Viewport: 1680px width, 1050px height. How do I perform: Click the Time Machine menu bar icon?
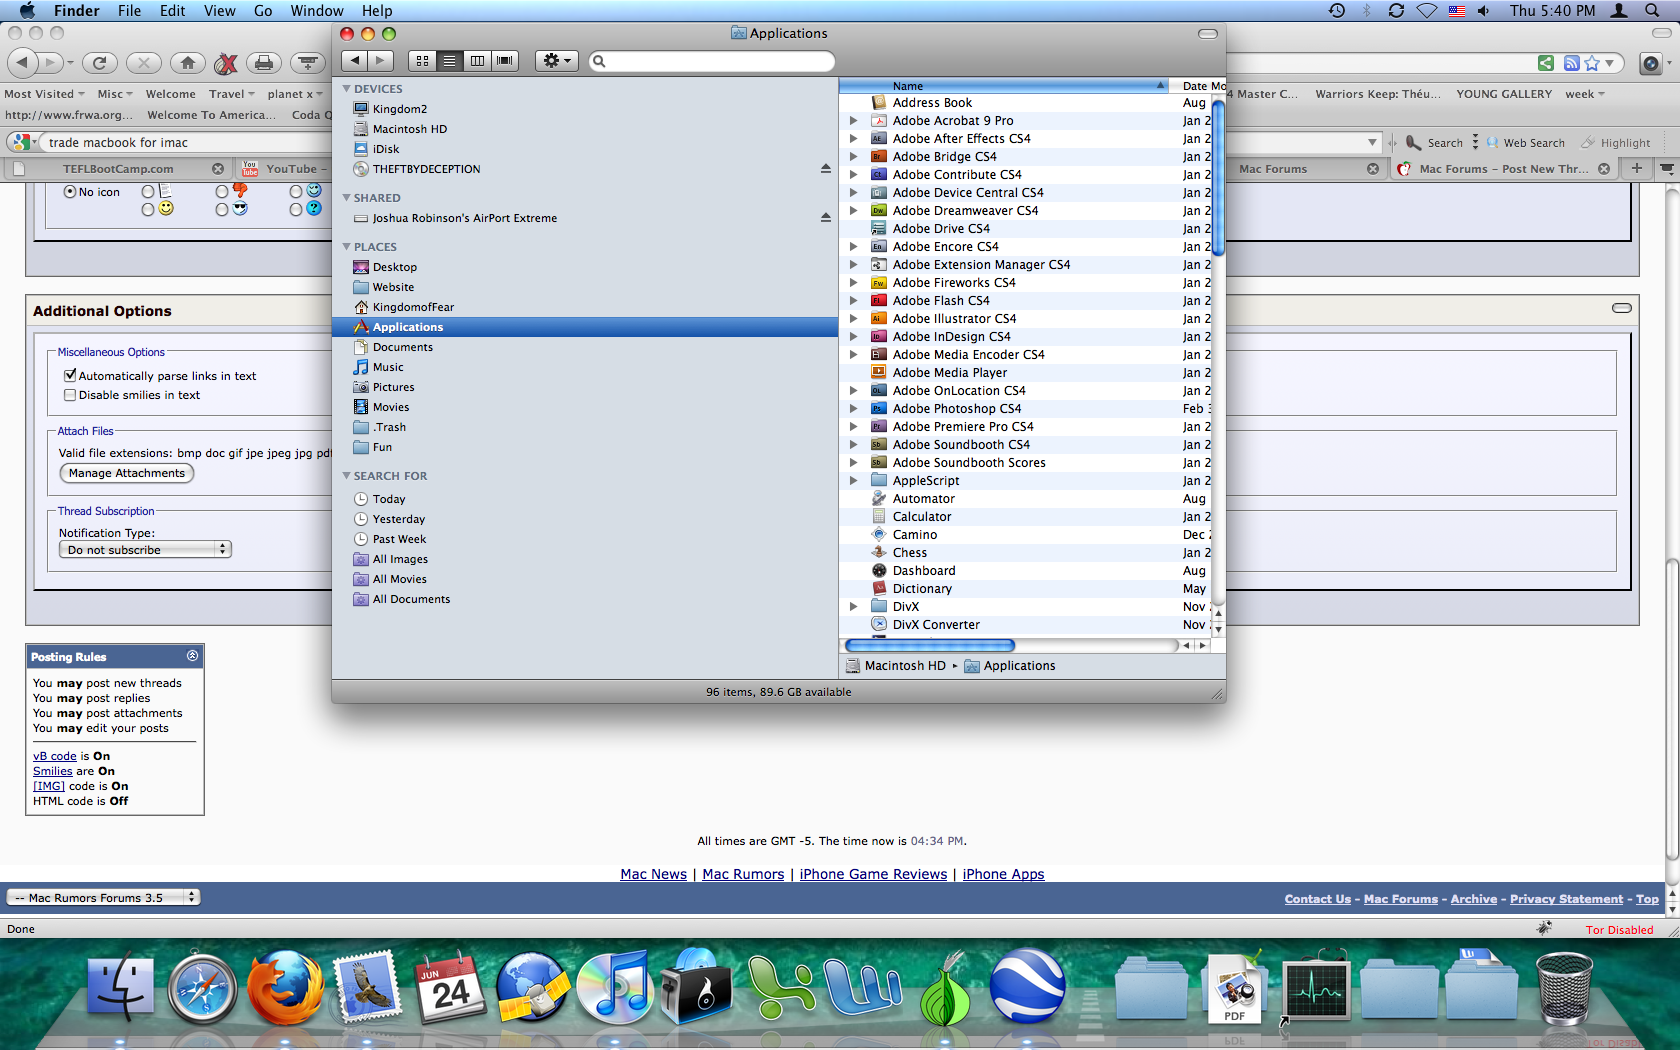tap(1337, 11)
